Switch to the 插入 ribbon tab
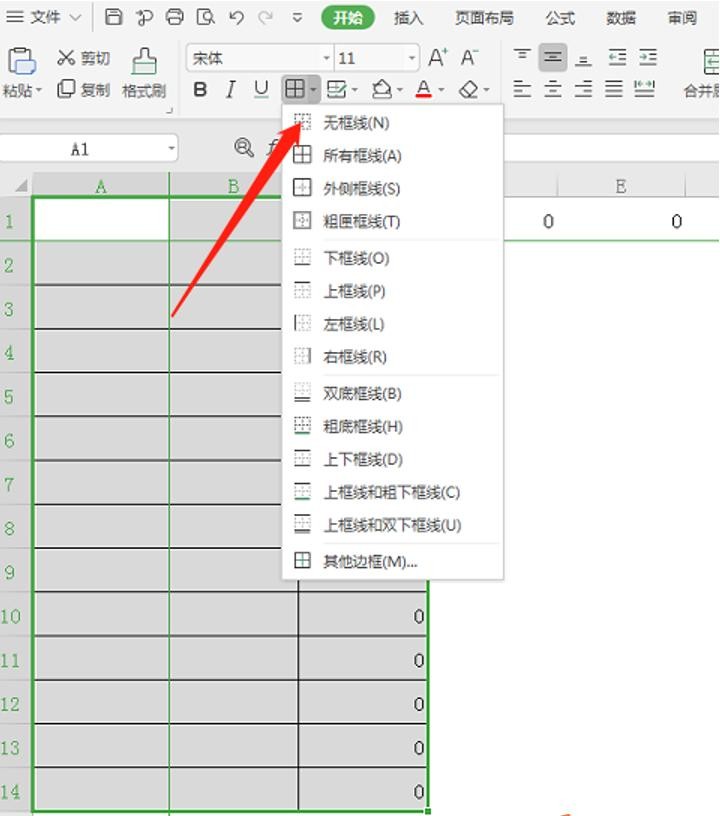Image resolution: width=720 pixels, height=816 pixels. click(408, 18)
